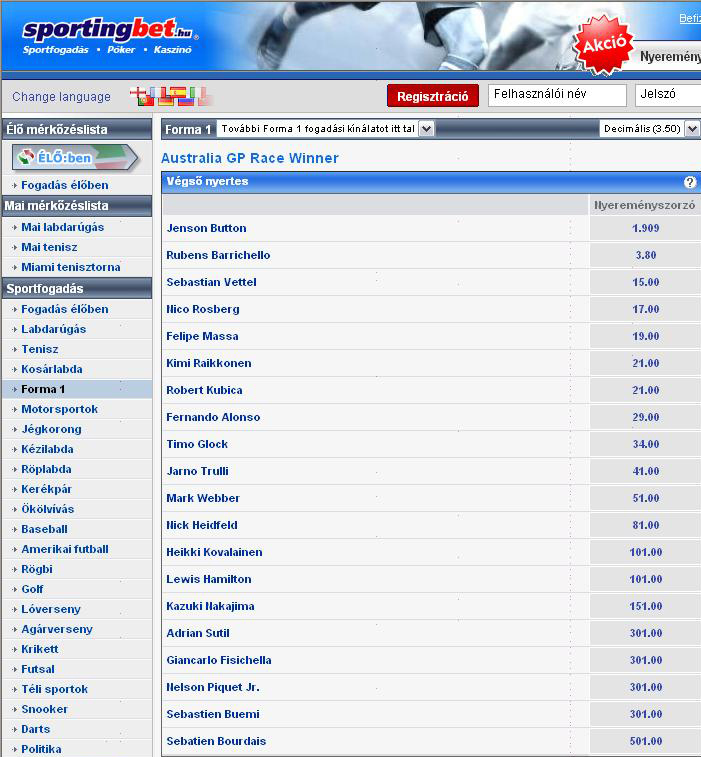Open the Futsal category
701x757 pixels.
click(x=38, y=669)
